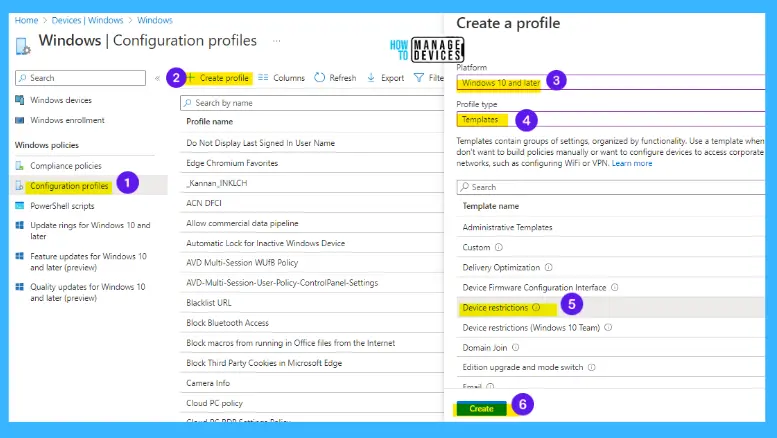777x438 pixels.
Task: Open Compliance policies in sidebar
Action: pos(66,166)
